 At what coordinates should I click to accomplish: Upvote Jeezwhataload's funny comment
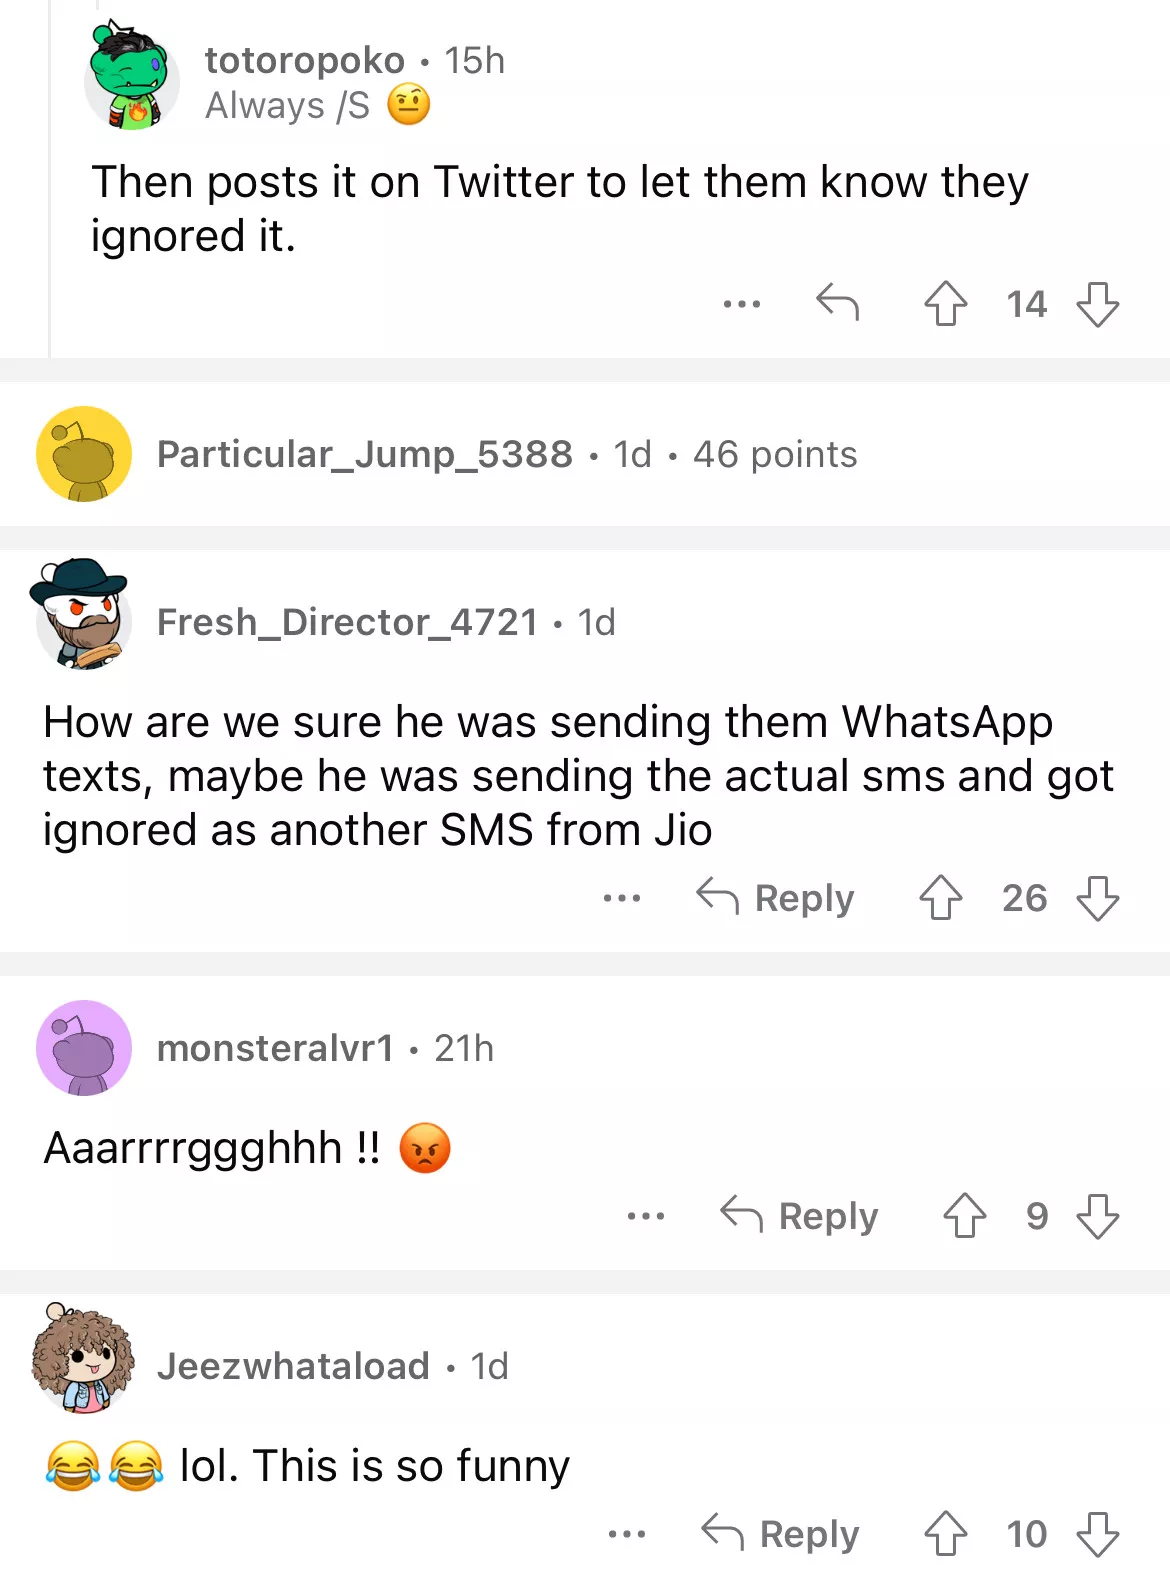pos(945,1534)
